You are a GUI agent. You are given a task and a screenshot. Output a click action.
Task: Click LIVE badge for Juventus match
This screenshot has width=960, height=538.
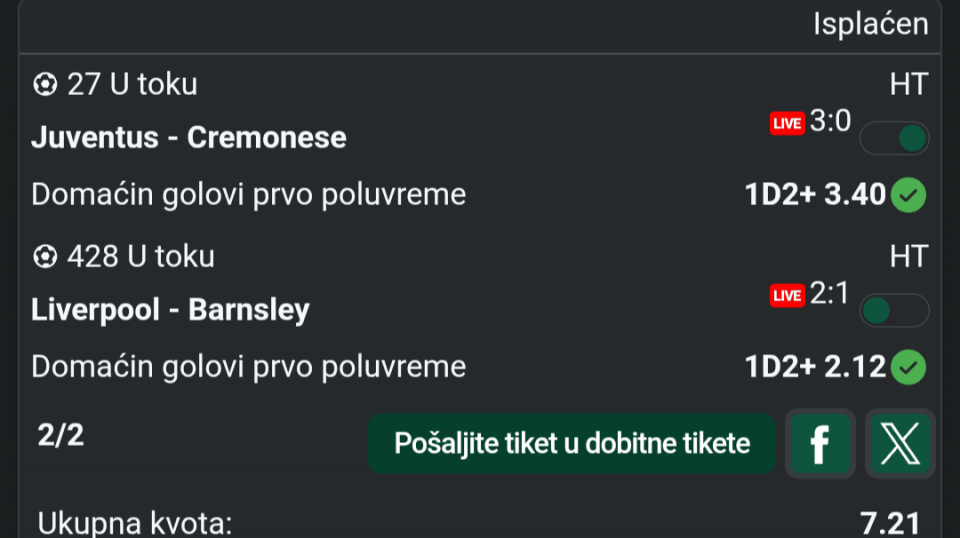tap(787, 123)
